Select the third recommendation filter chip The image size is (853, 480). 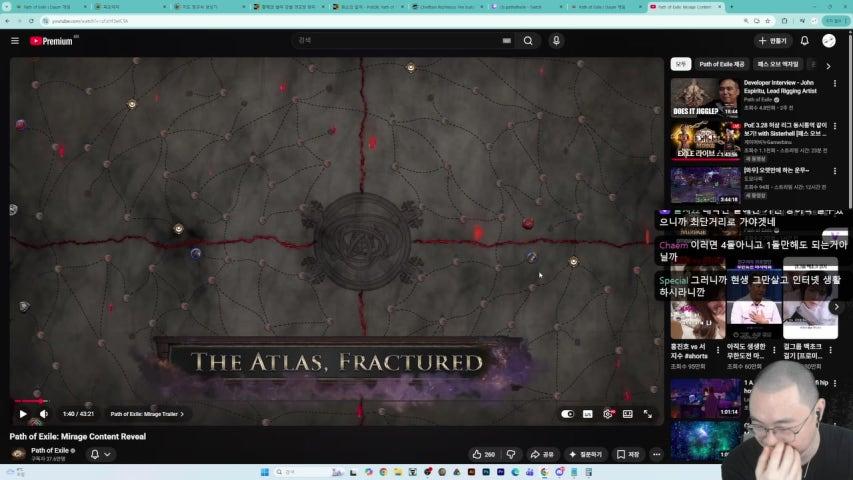tap(778, 64)
